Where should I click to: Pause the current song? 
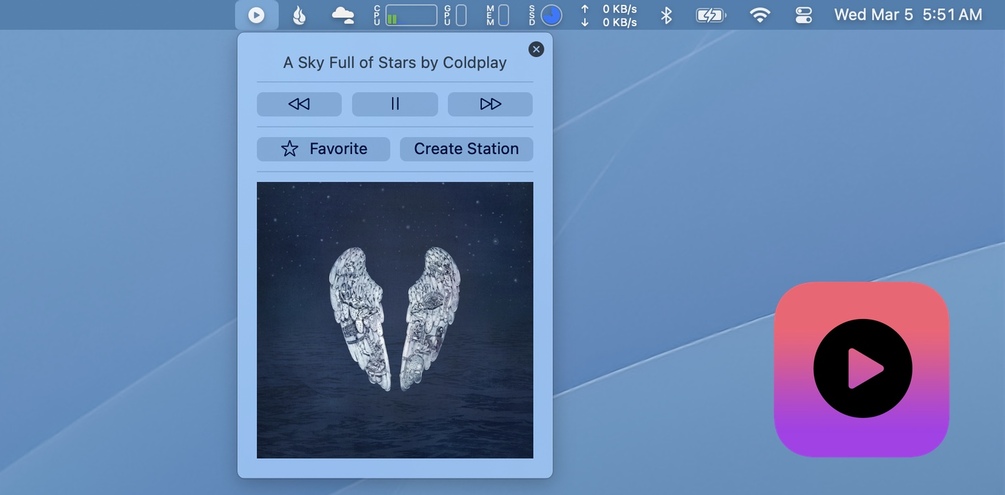(x=395, y=104)
